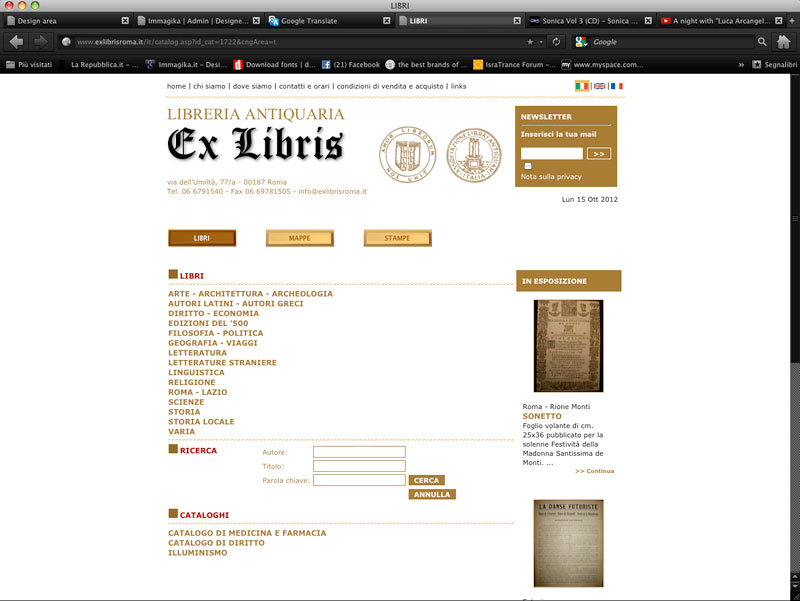Open the Immagika.it bookmark
Viewport: 800px width, 601px height.
[x=186, y=65]
